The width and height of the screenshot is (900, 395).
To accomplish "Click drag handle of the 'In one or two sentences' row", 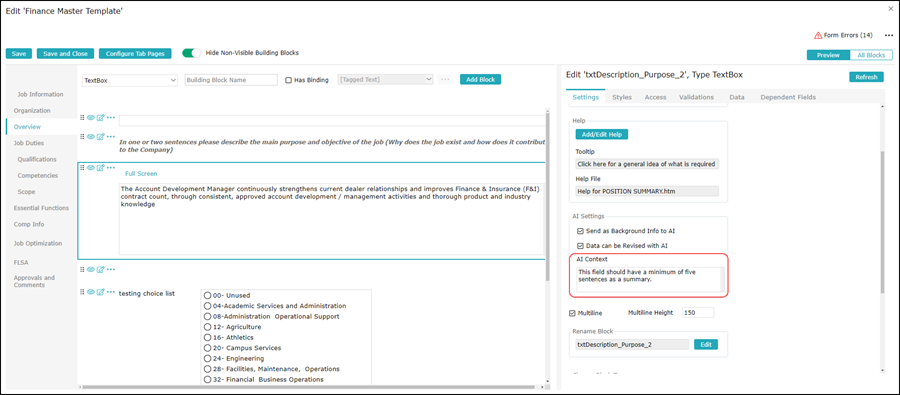I will [x=82, y=137].
